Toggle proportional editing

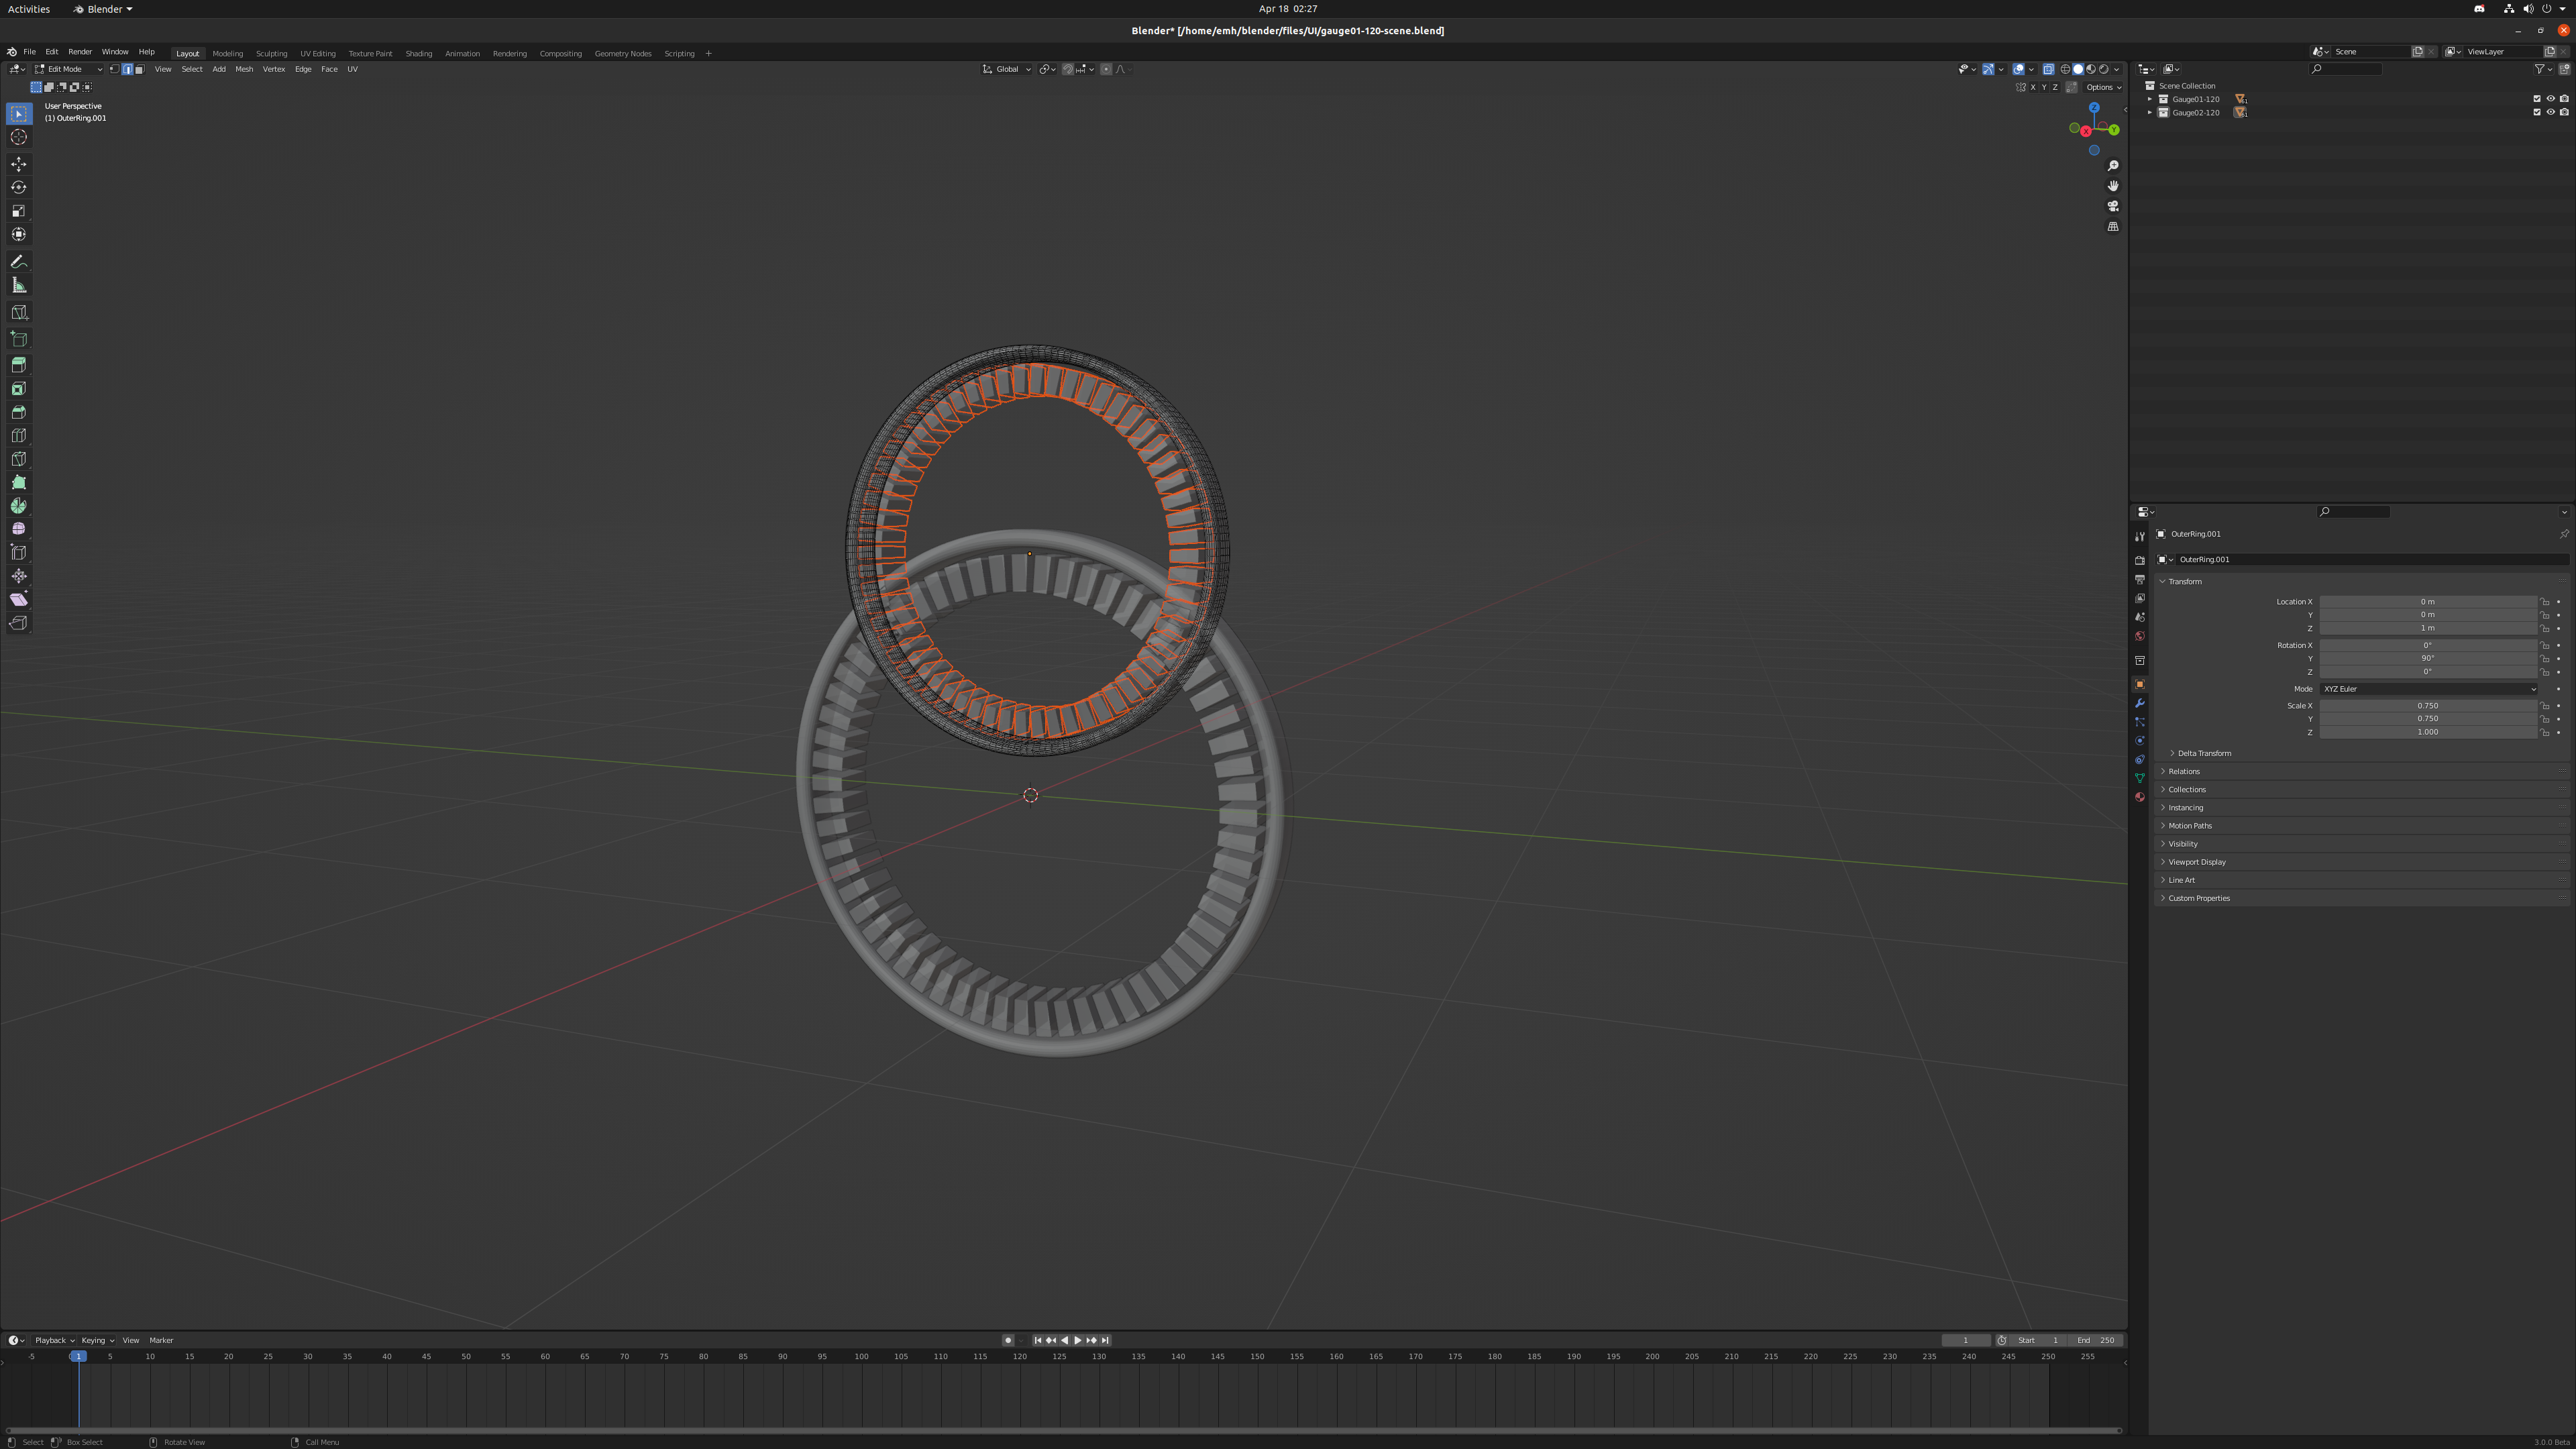(x=1106, y=69)
